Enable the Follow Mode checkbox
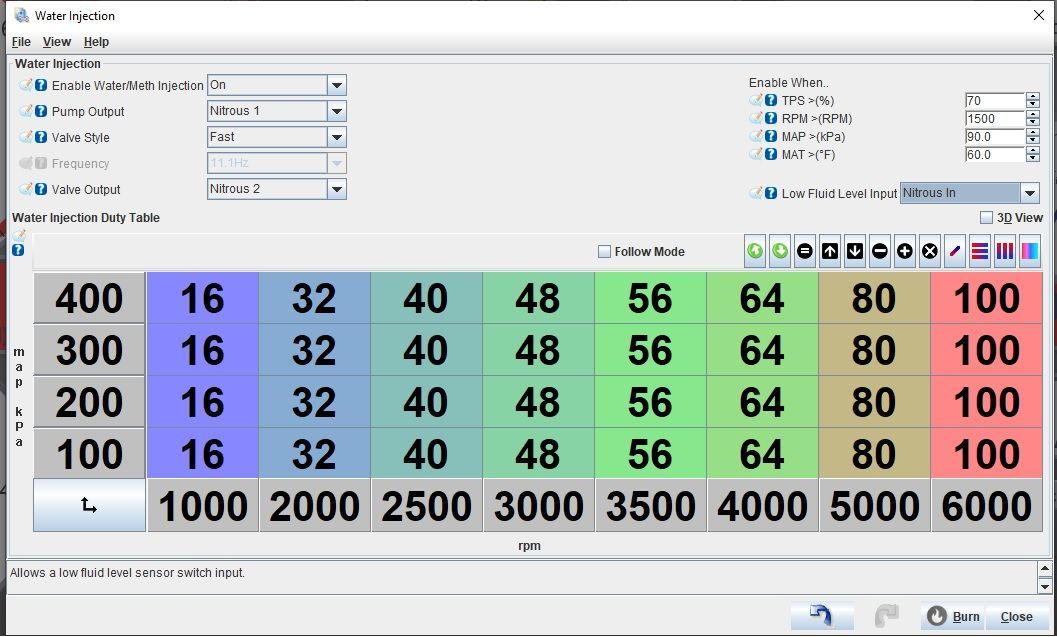The image size is (1057, 637). pyautogui.click(x=605, y=251)
